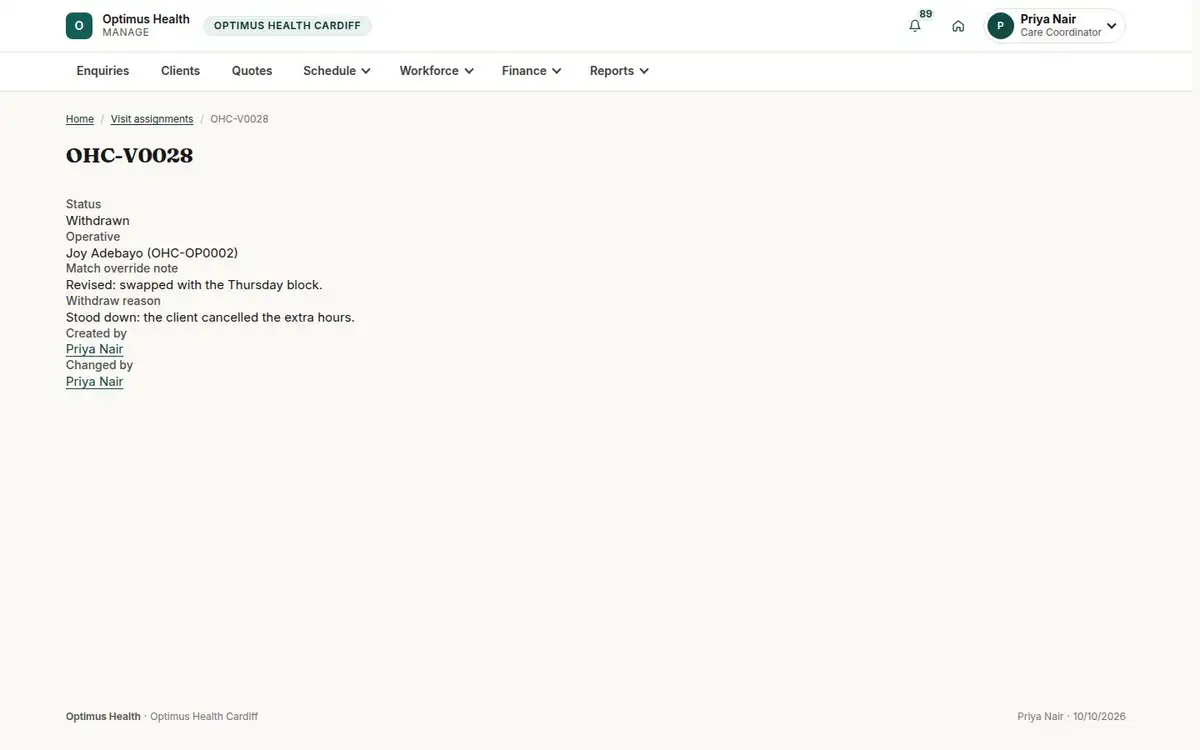The width and height of the screenshot is (1200, 750).
Task: Open Priya Nair link under Changed by
Action: click(95, 381)
